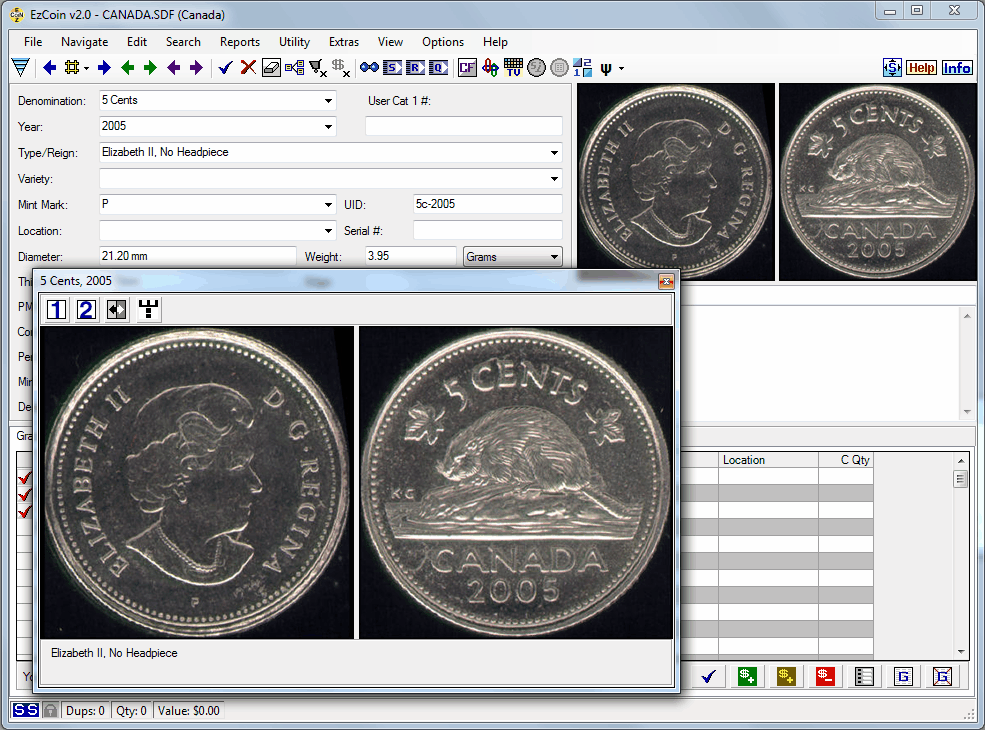Screen dimensions: 985x730
Task: Open the Year dropdown
Action: click(328, 126)
